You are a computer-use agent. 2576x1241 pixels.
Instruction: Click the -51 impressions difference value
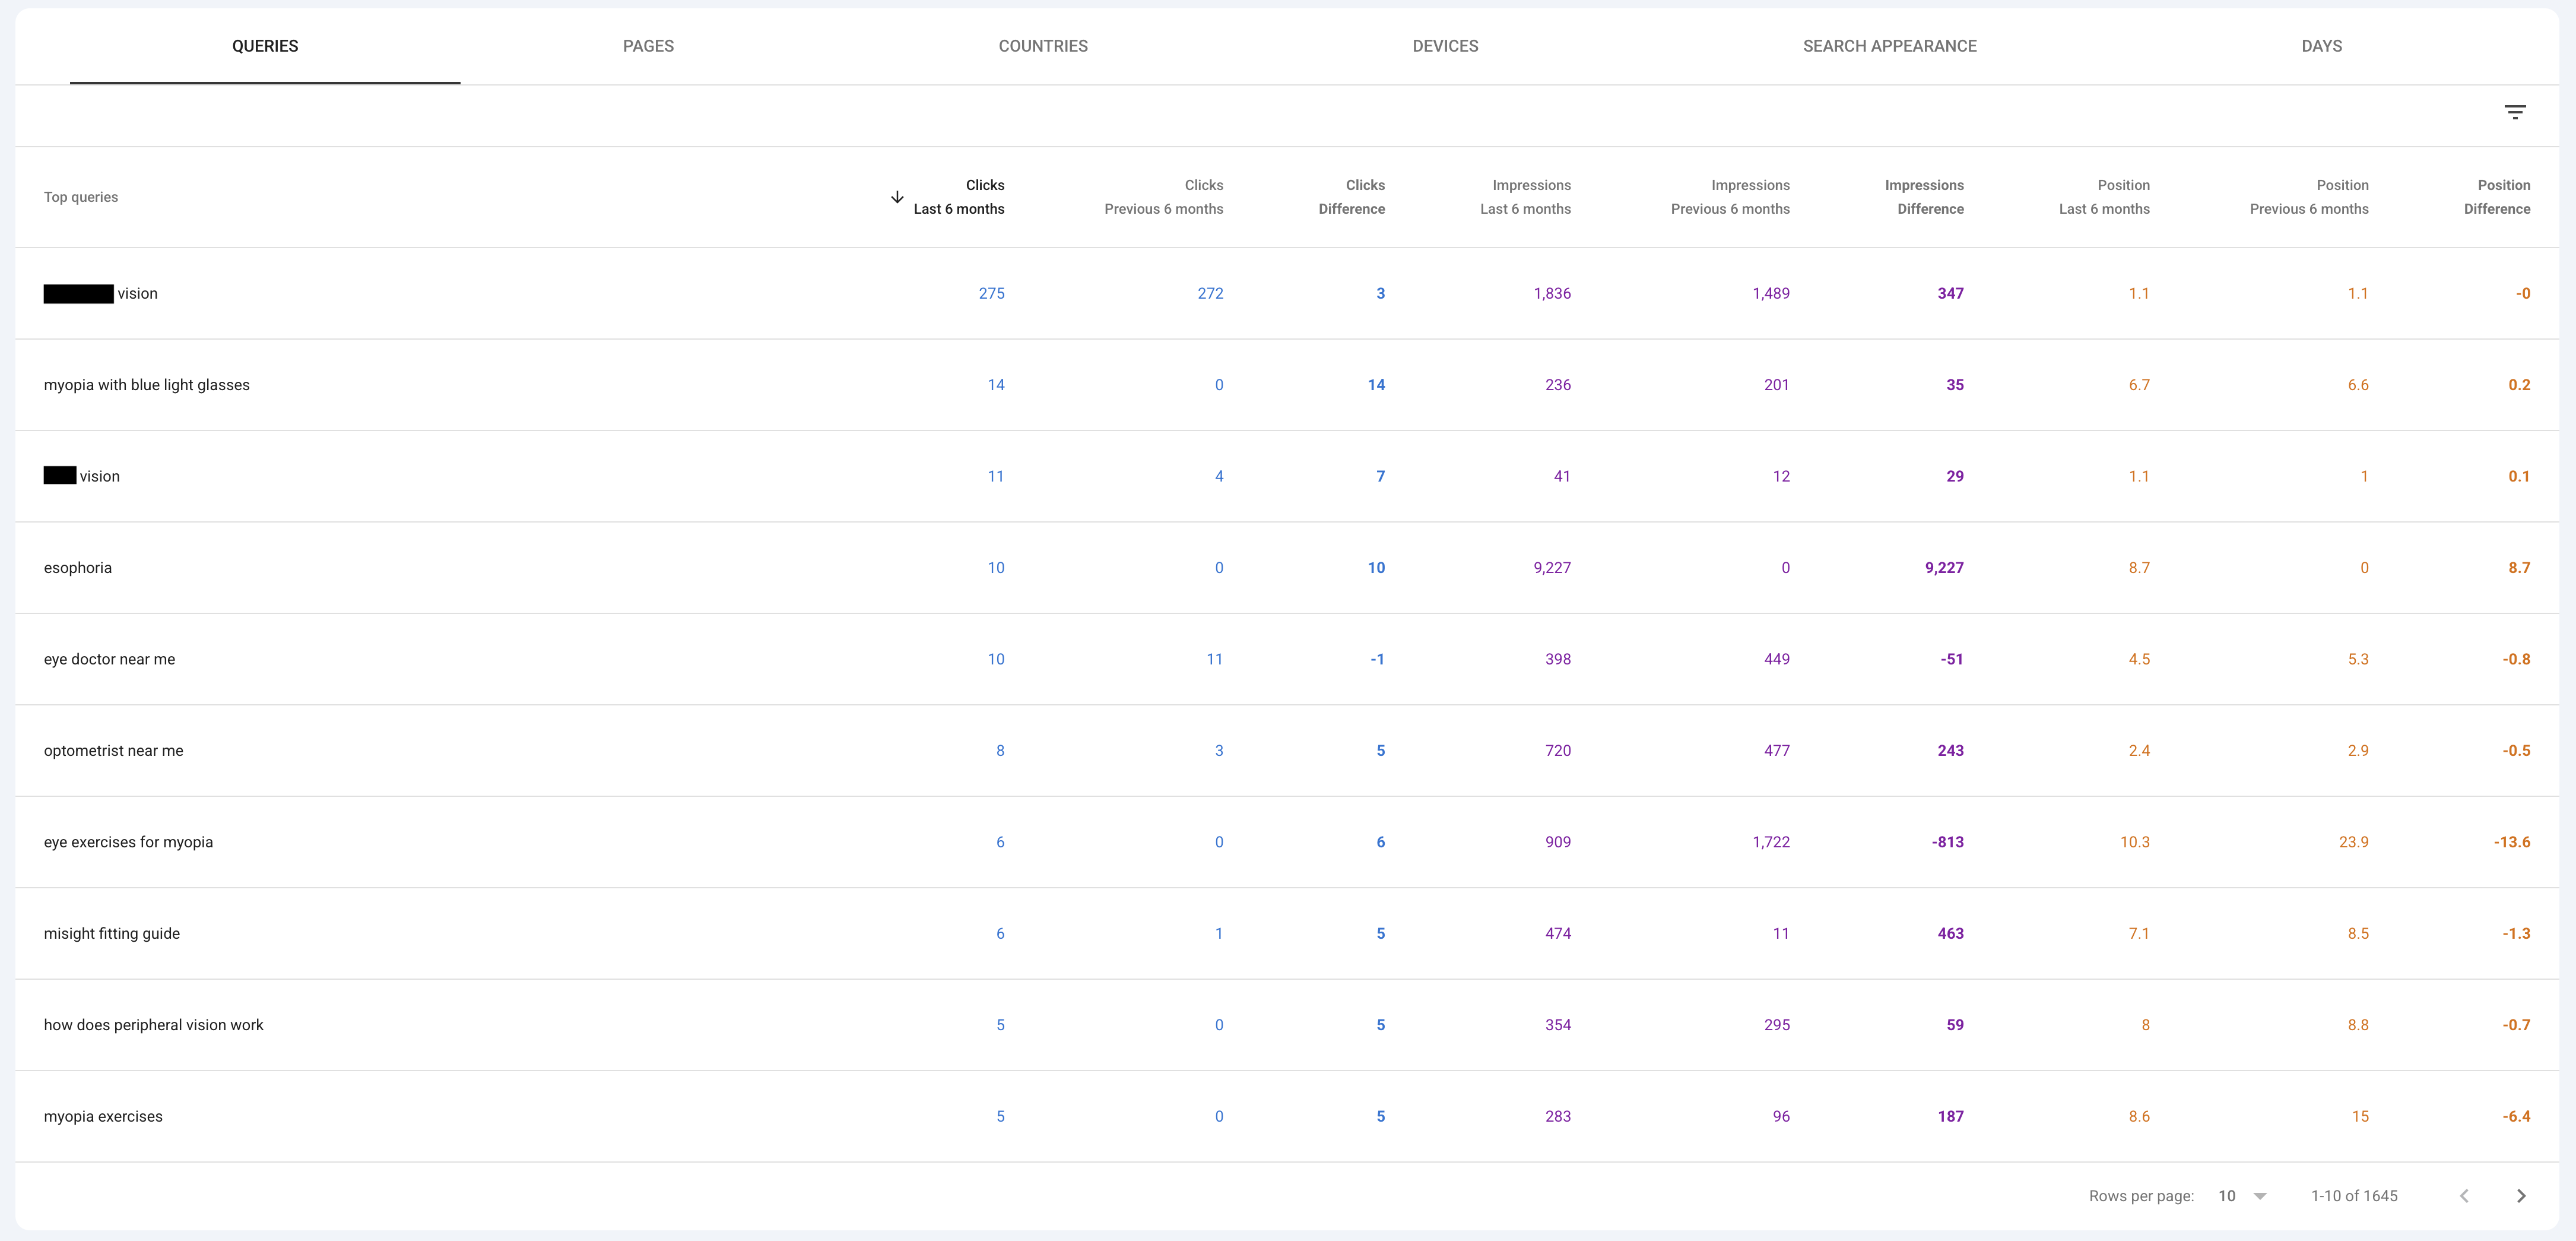(x=1951, y=659)
